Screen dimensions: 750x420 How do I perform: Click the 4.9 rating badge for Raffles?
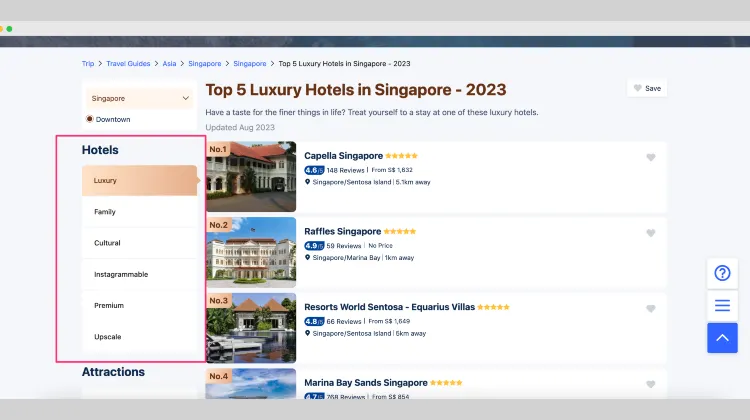(x=314, y=245)
